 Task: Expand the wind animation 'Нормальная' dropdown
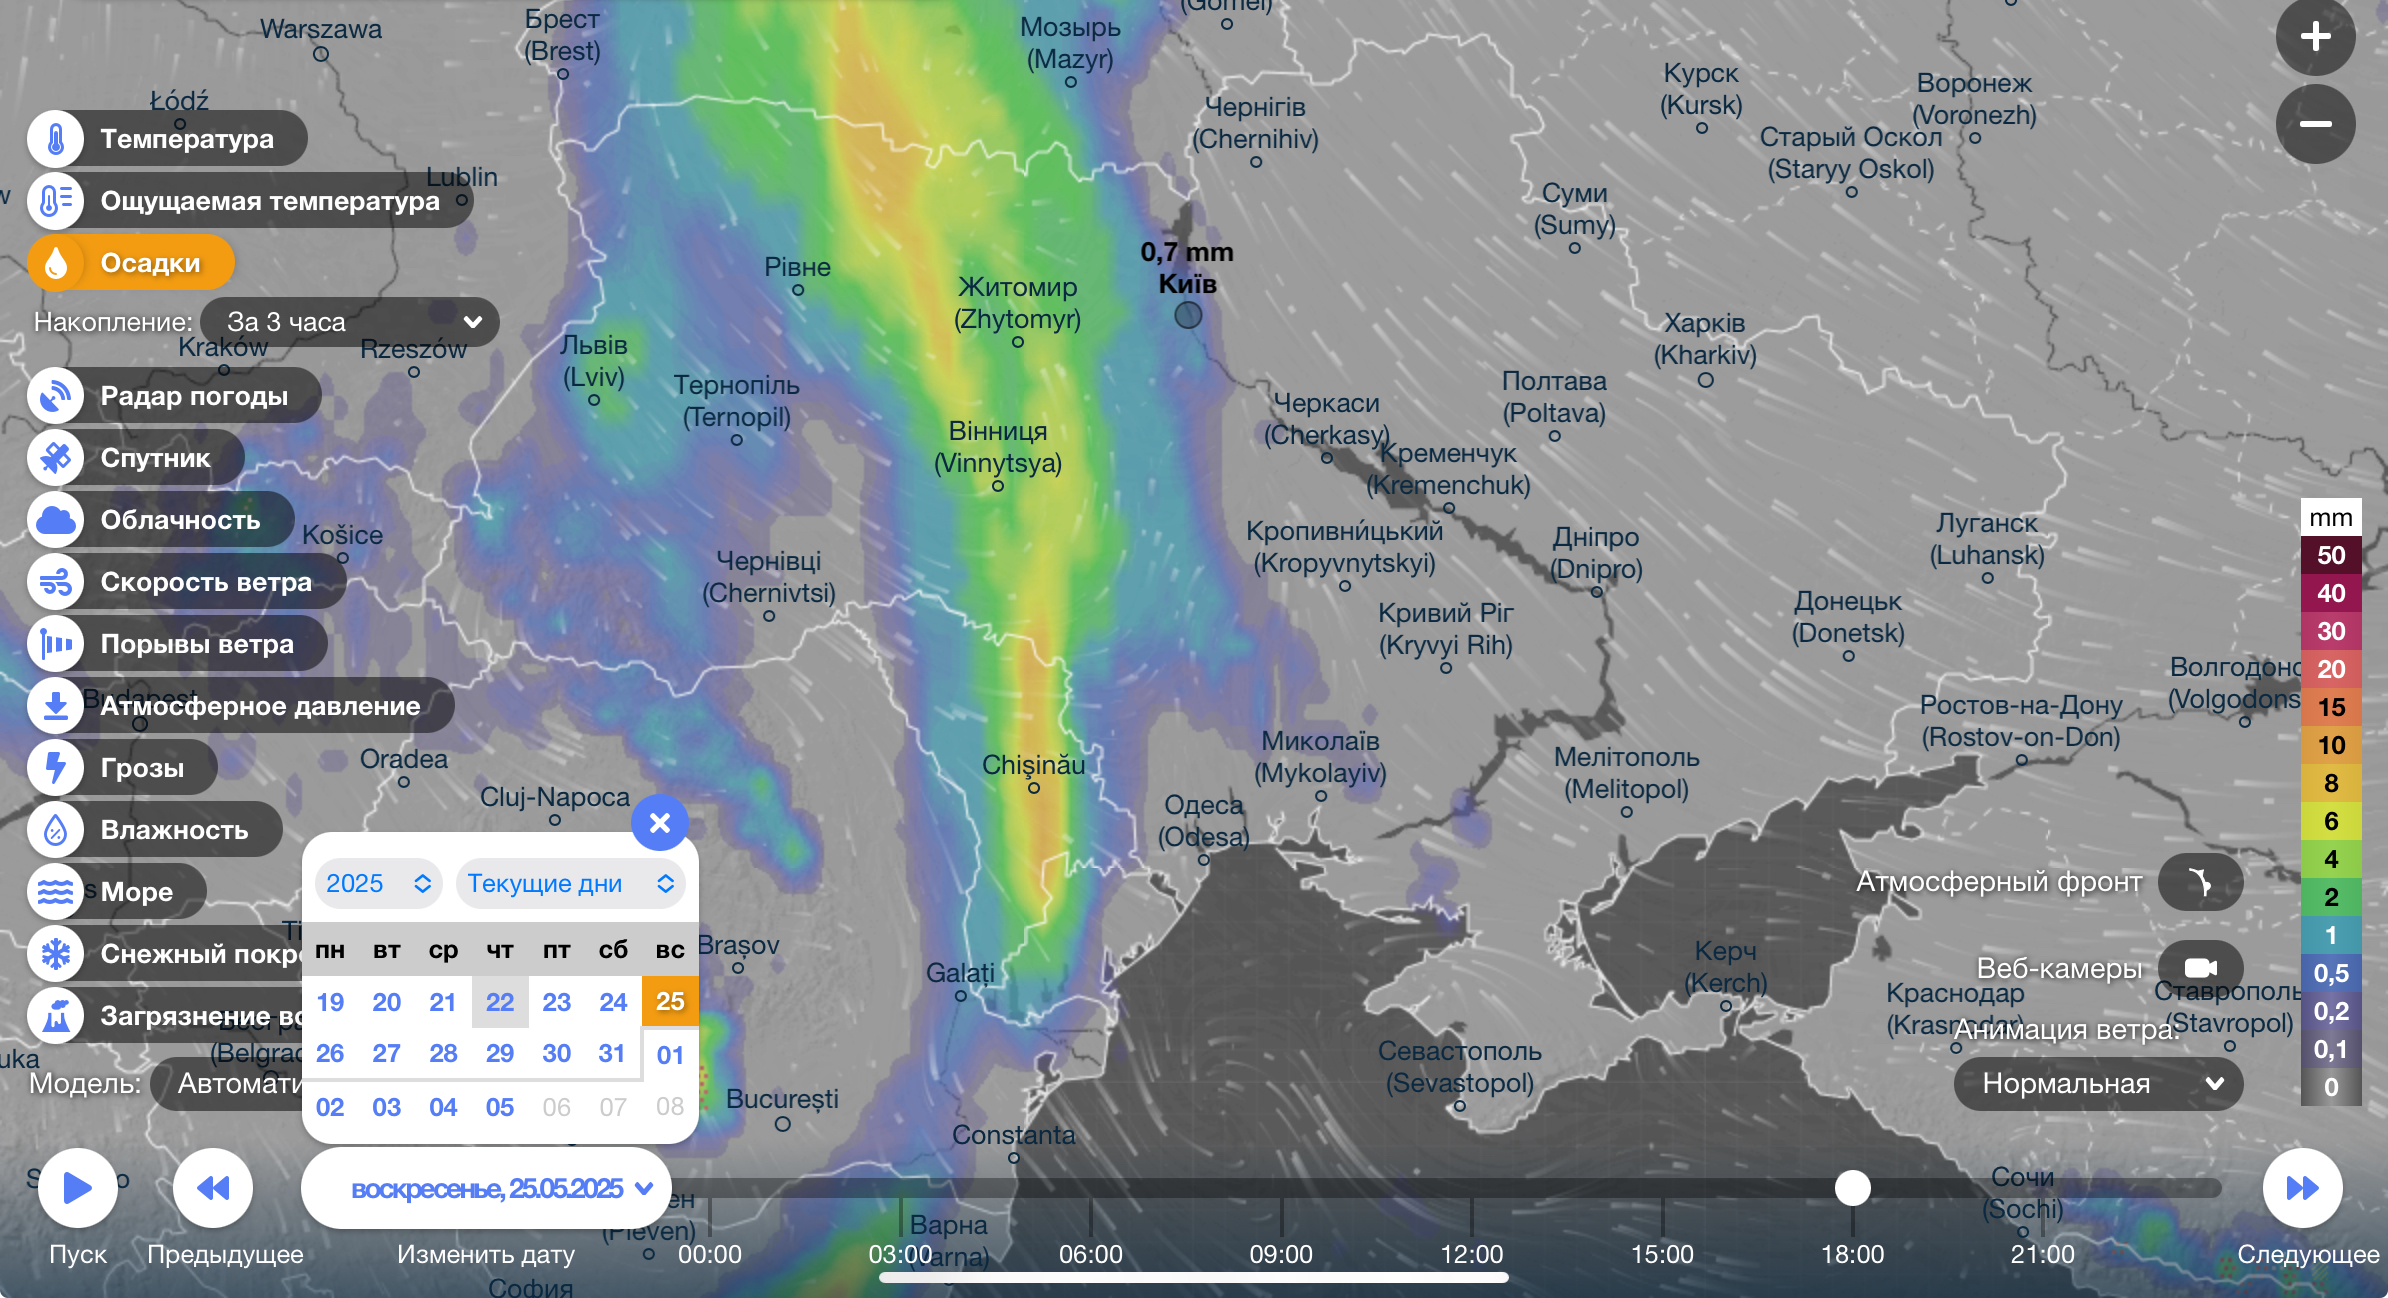2098,1084
